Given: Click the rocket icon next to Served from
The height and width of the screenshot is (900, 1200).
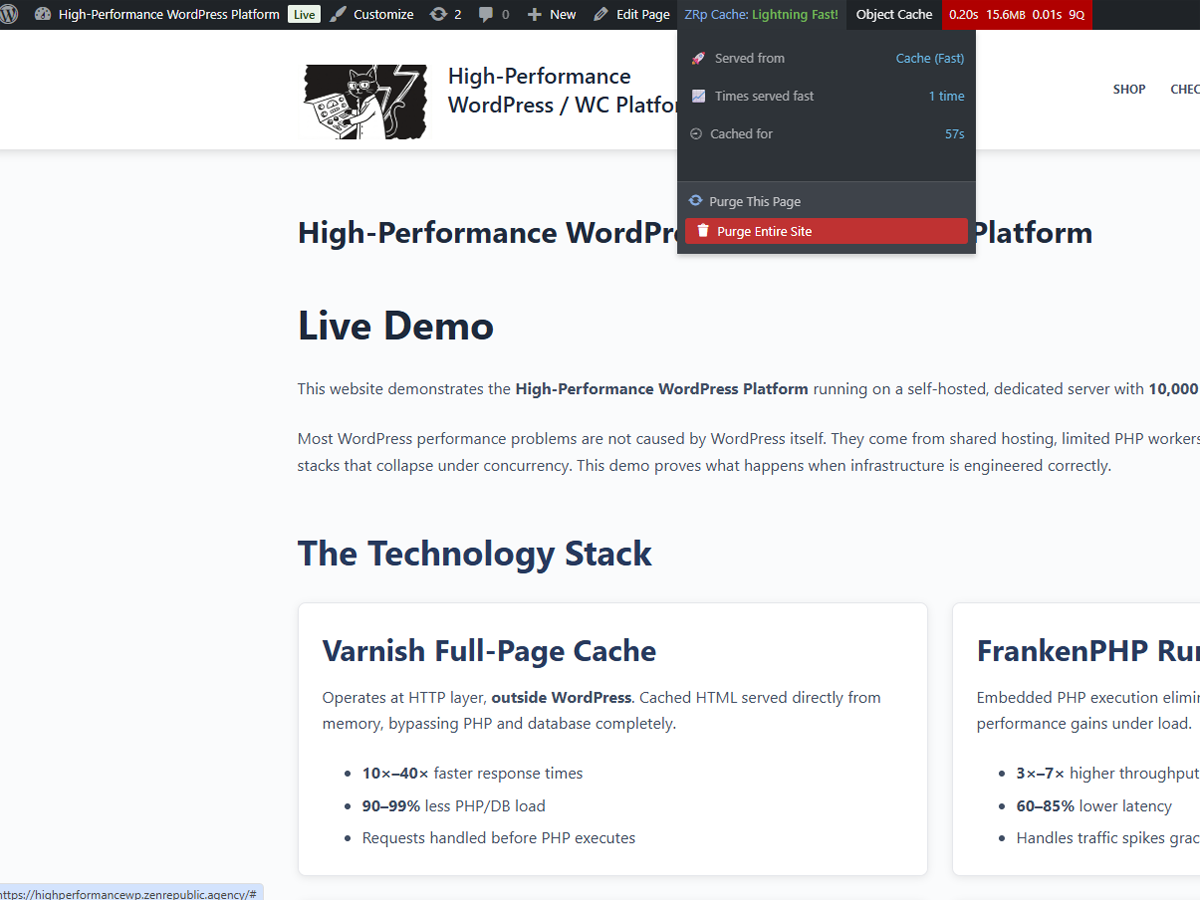Looking at the screenshot, I should click(698, 58).
